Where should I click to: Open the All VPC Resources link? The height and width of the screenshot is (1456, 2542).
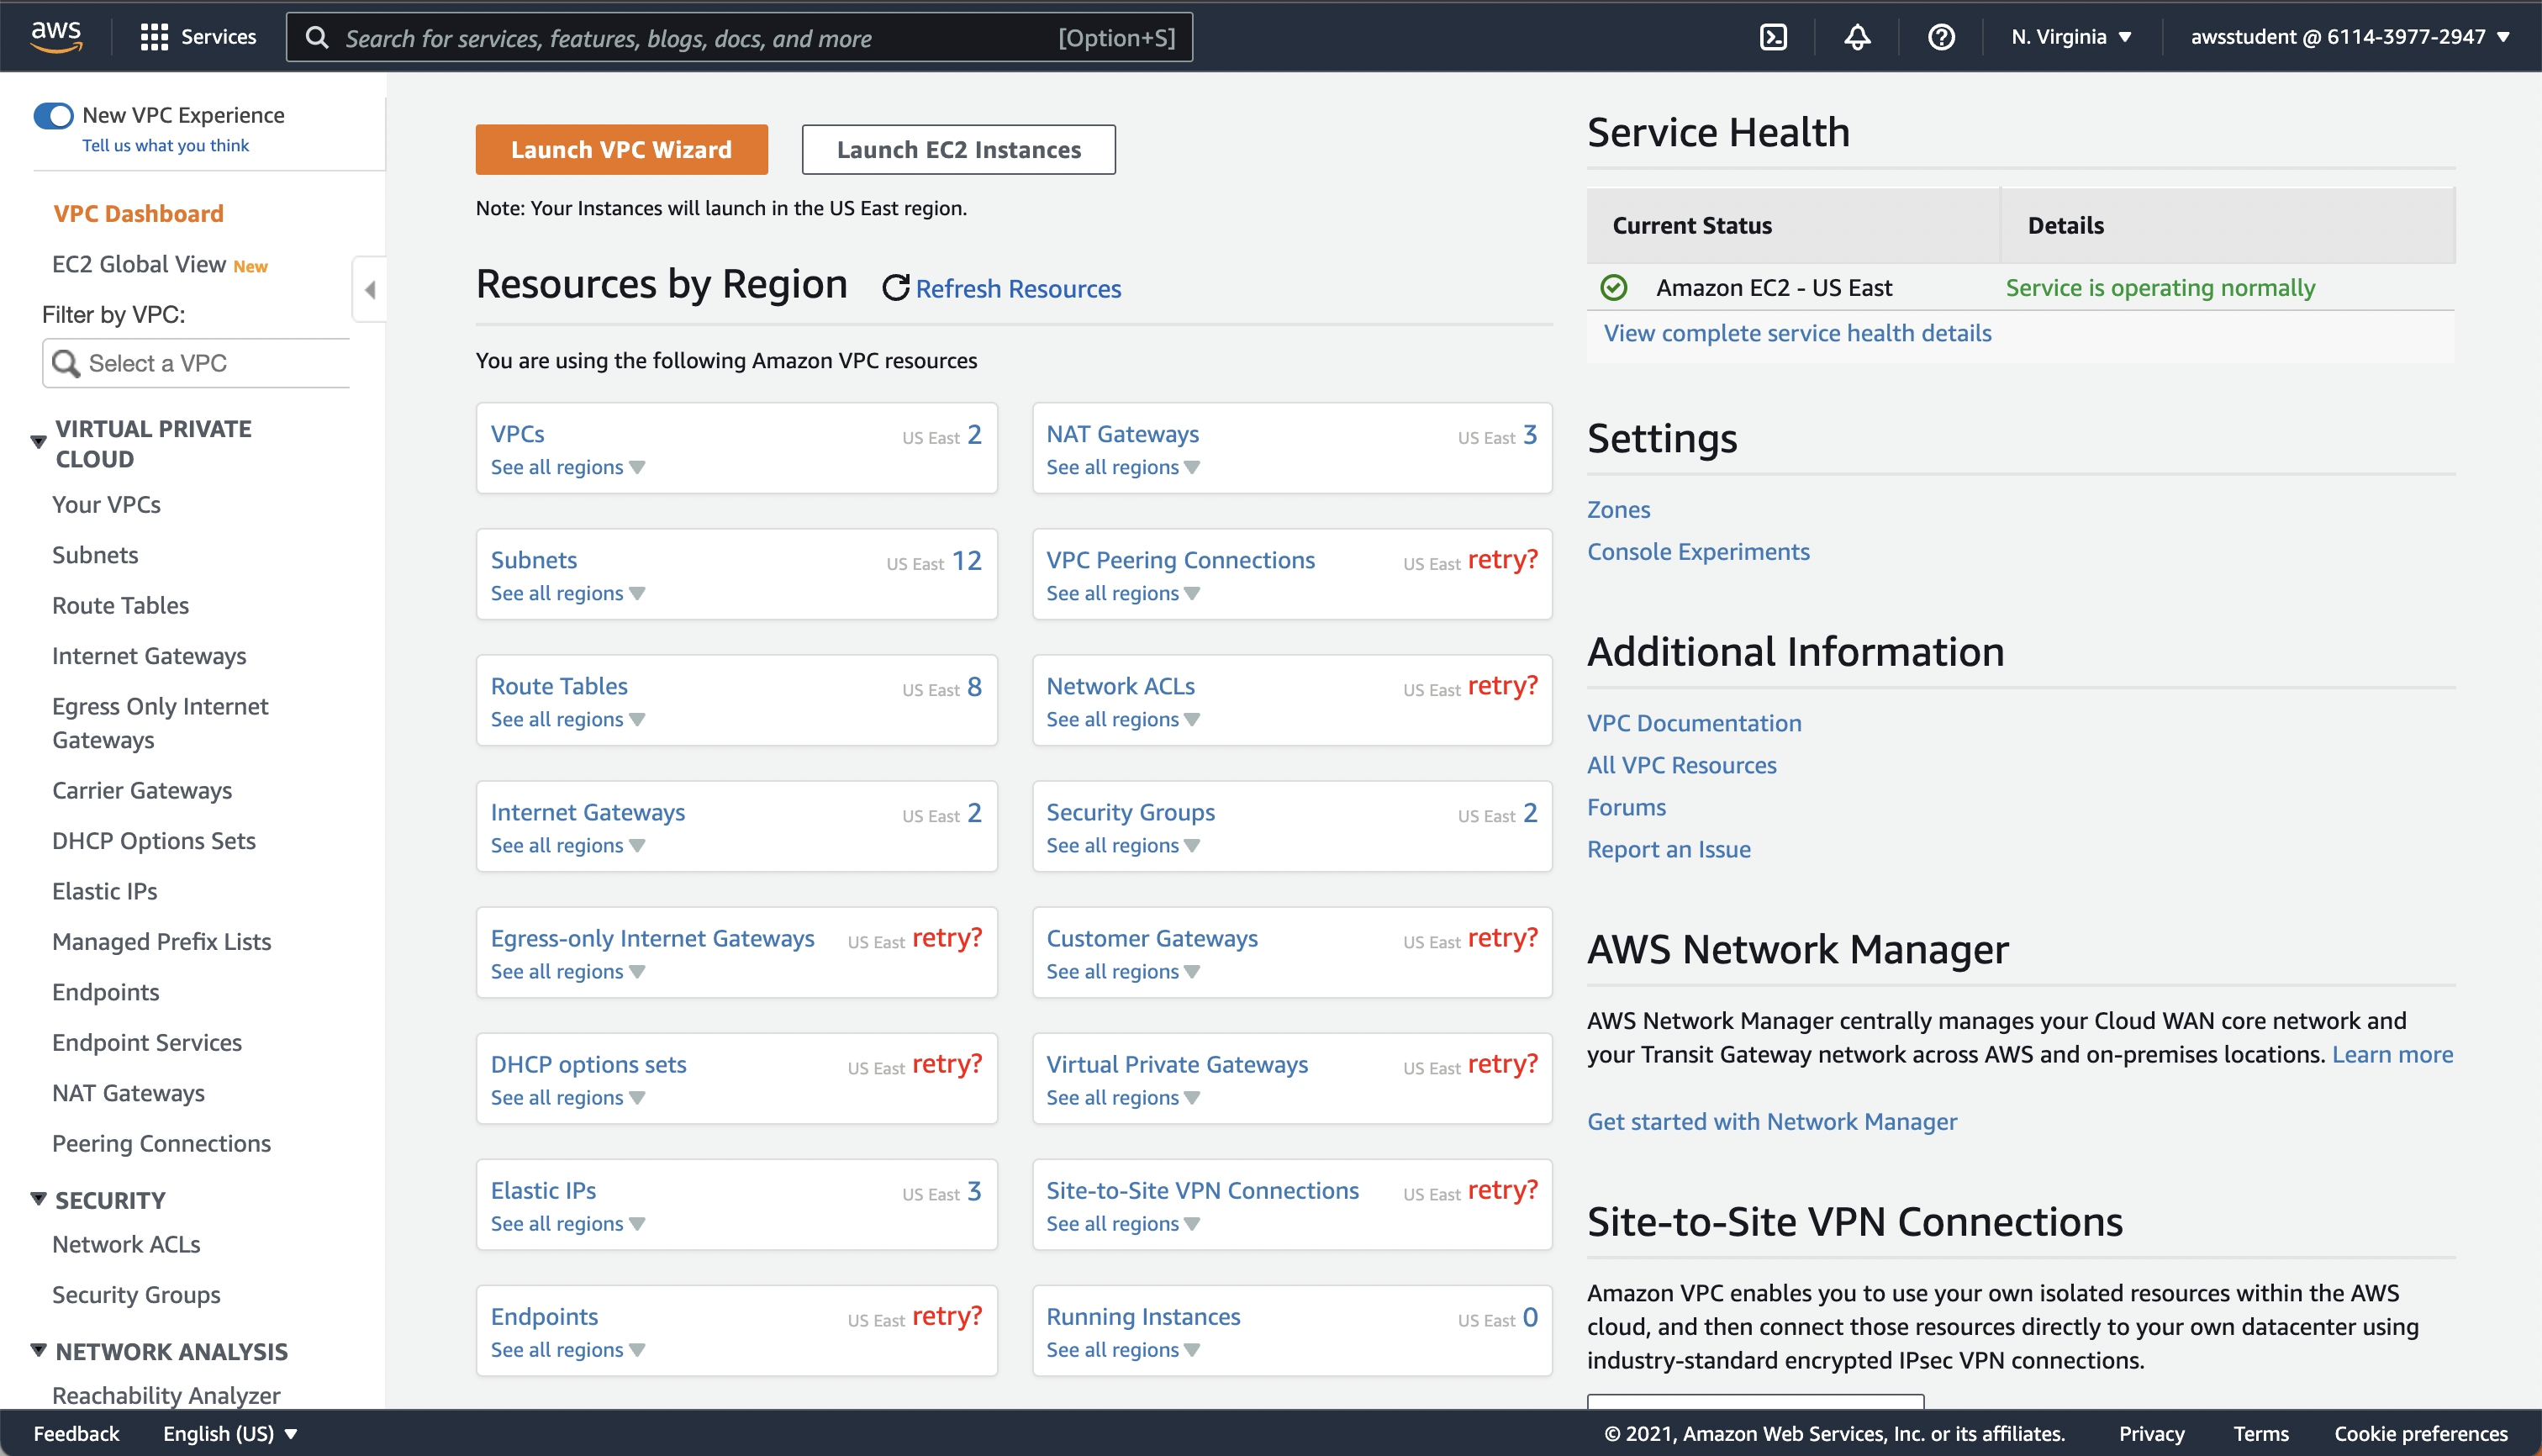pyautogui.click(x=1681, y=764)
